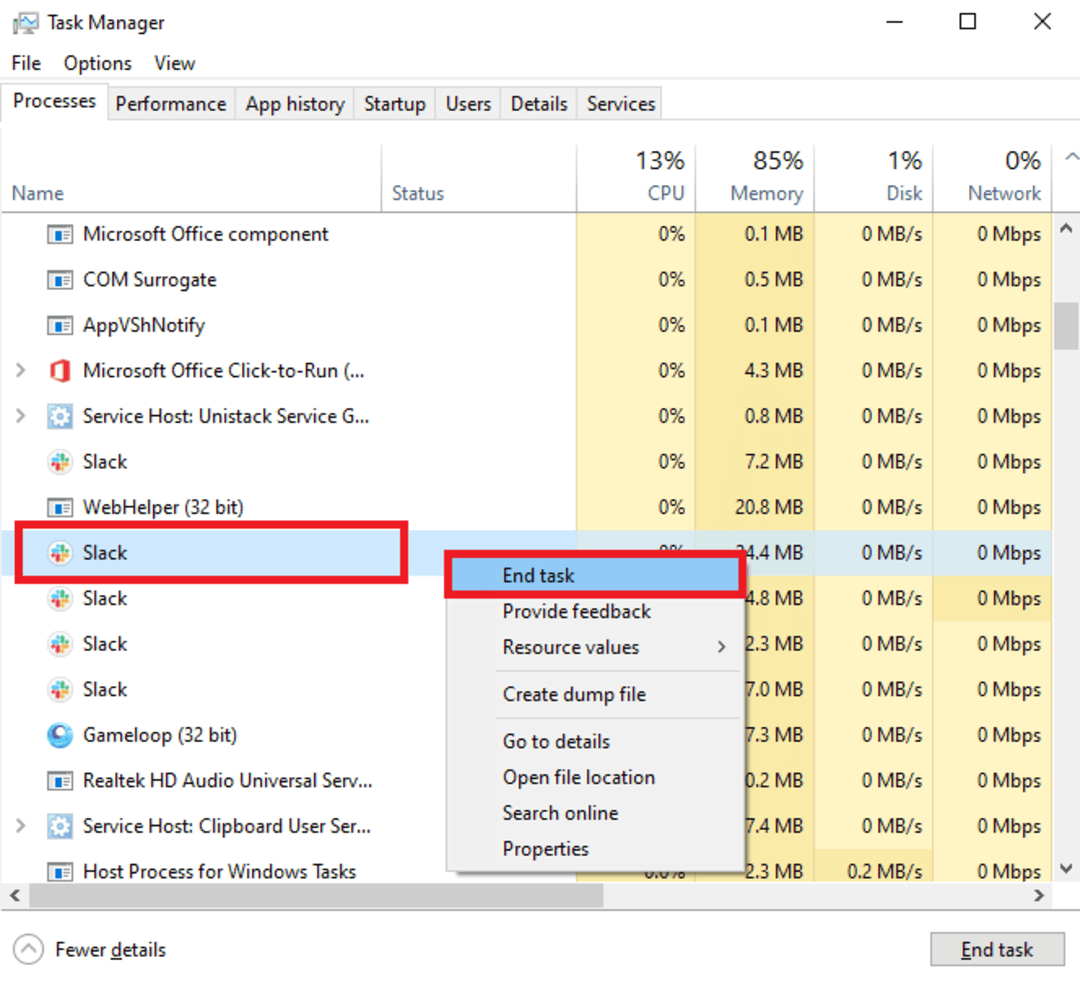Select Provide feedback in the context menu

click(595, 612)
